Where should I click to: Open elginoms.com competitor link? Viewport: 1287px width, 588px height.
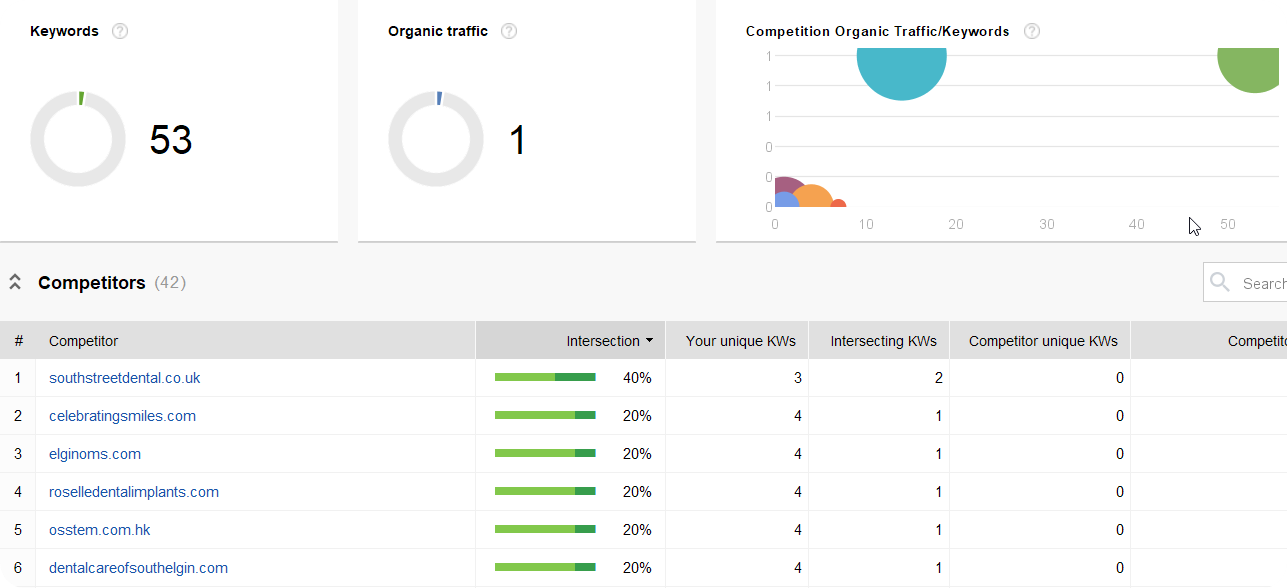95,454
